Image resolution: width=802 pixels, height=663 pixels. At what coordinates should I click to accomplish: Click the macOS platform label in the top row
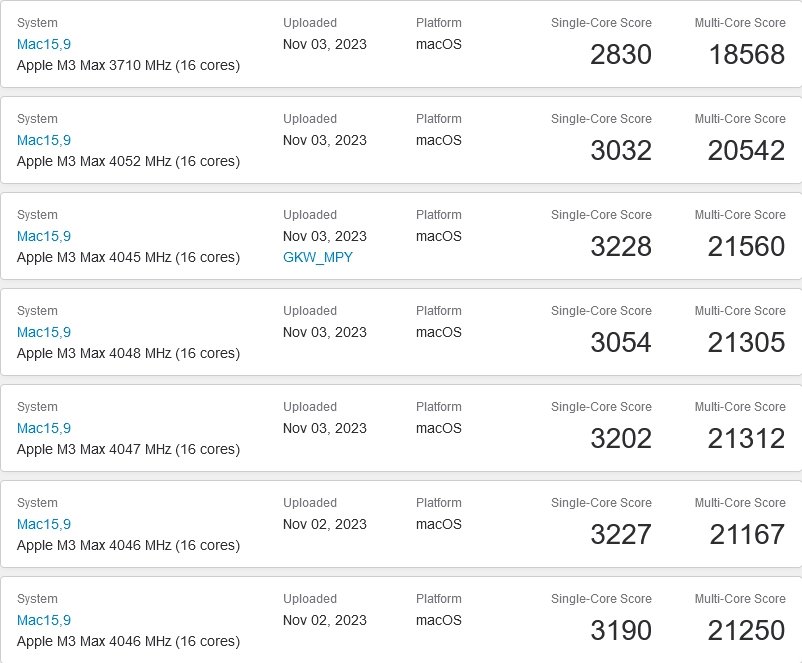tap(438, 44)
